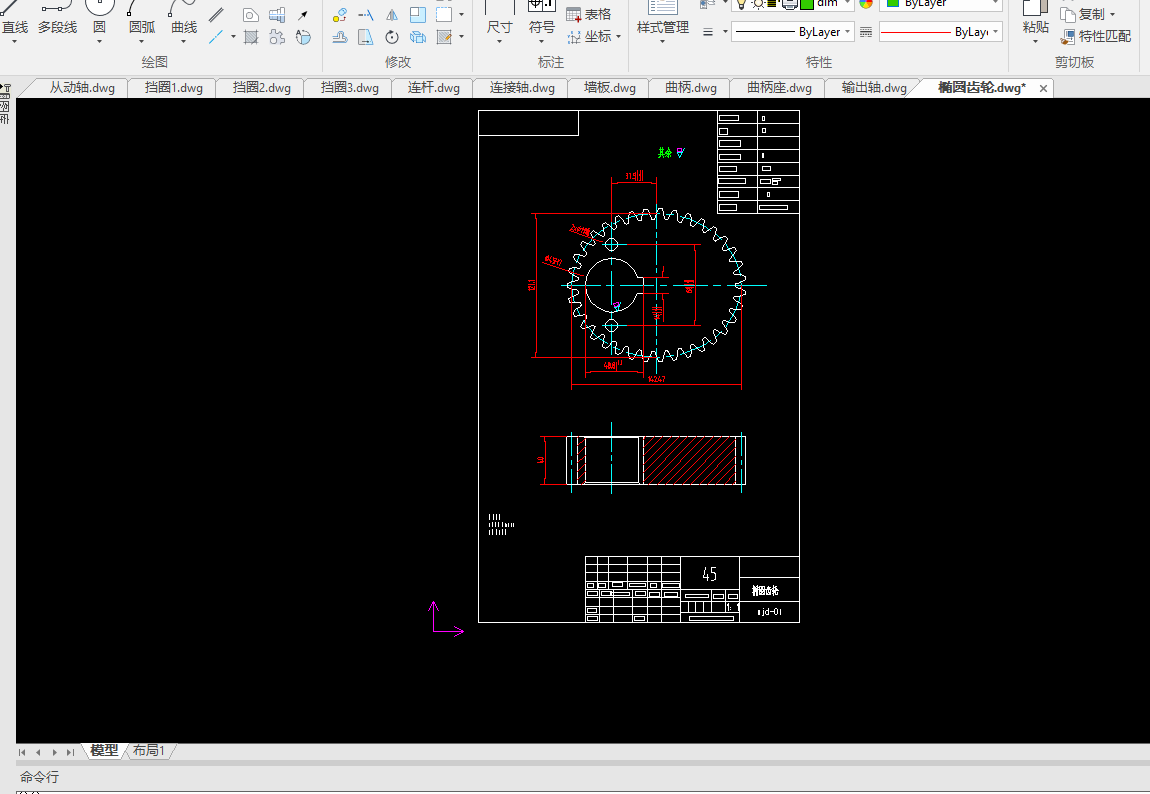Switch to the 连杆.dwg tab
This screenshot has width=1150, height=794.
pos(433,88)
